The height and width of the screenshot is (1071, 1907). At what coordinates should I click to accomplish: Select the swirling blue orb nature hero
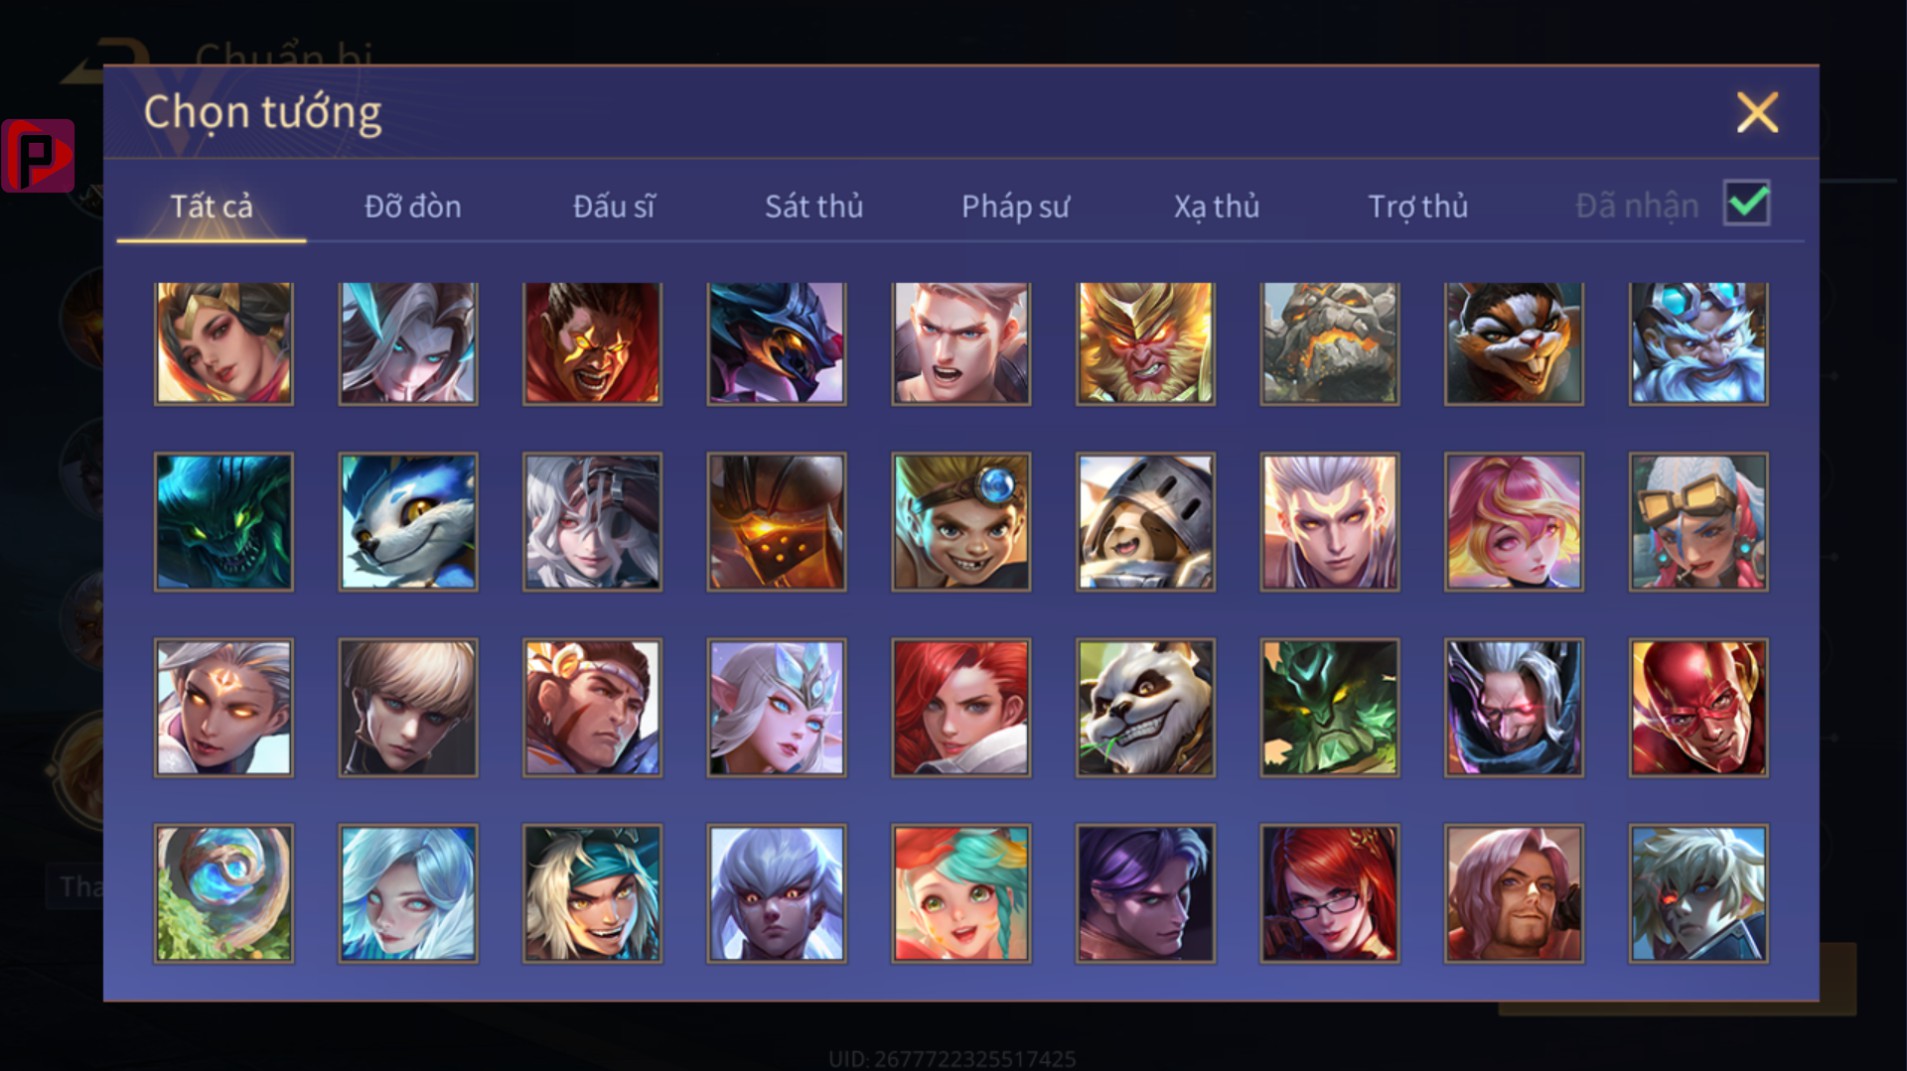(224, 893)
